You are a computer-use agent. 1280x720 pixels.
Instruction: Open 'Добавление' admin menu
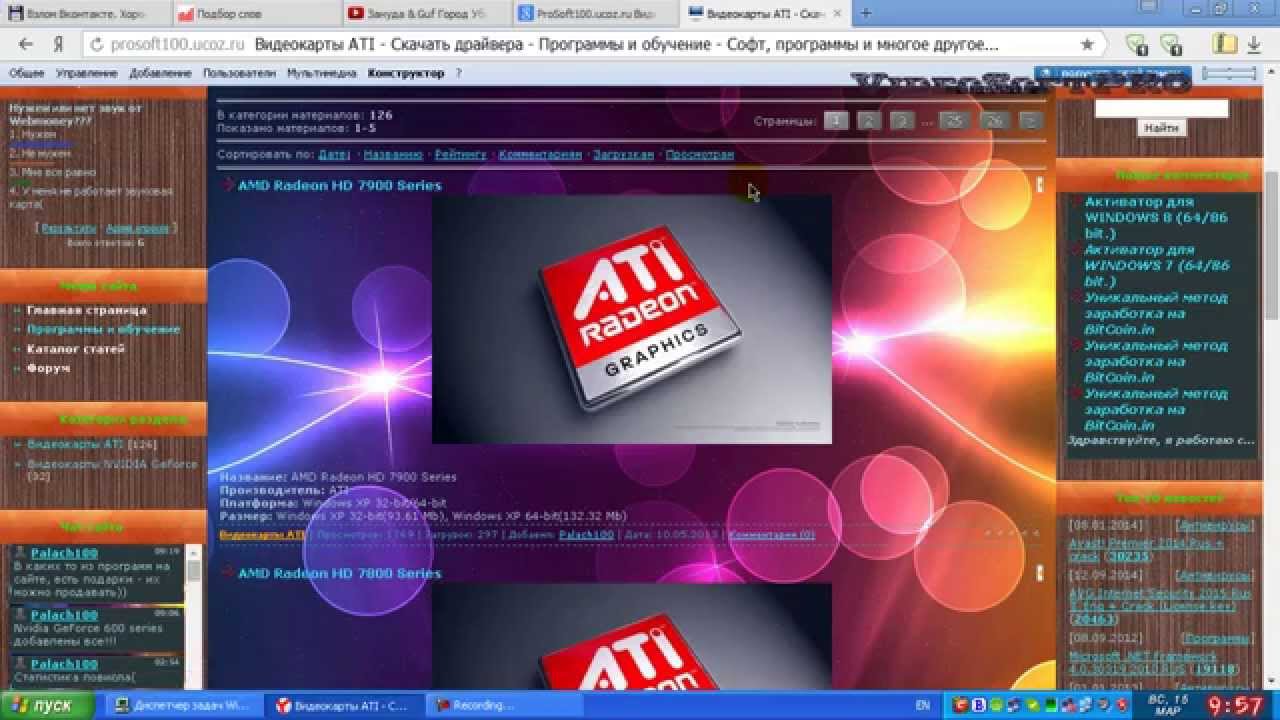tap(160, 73)
